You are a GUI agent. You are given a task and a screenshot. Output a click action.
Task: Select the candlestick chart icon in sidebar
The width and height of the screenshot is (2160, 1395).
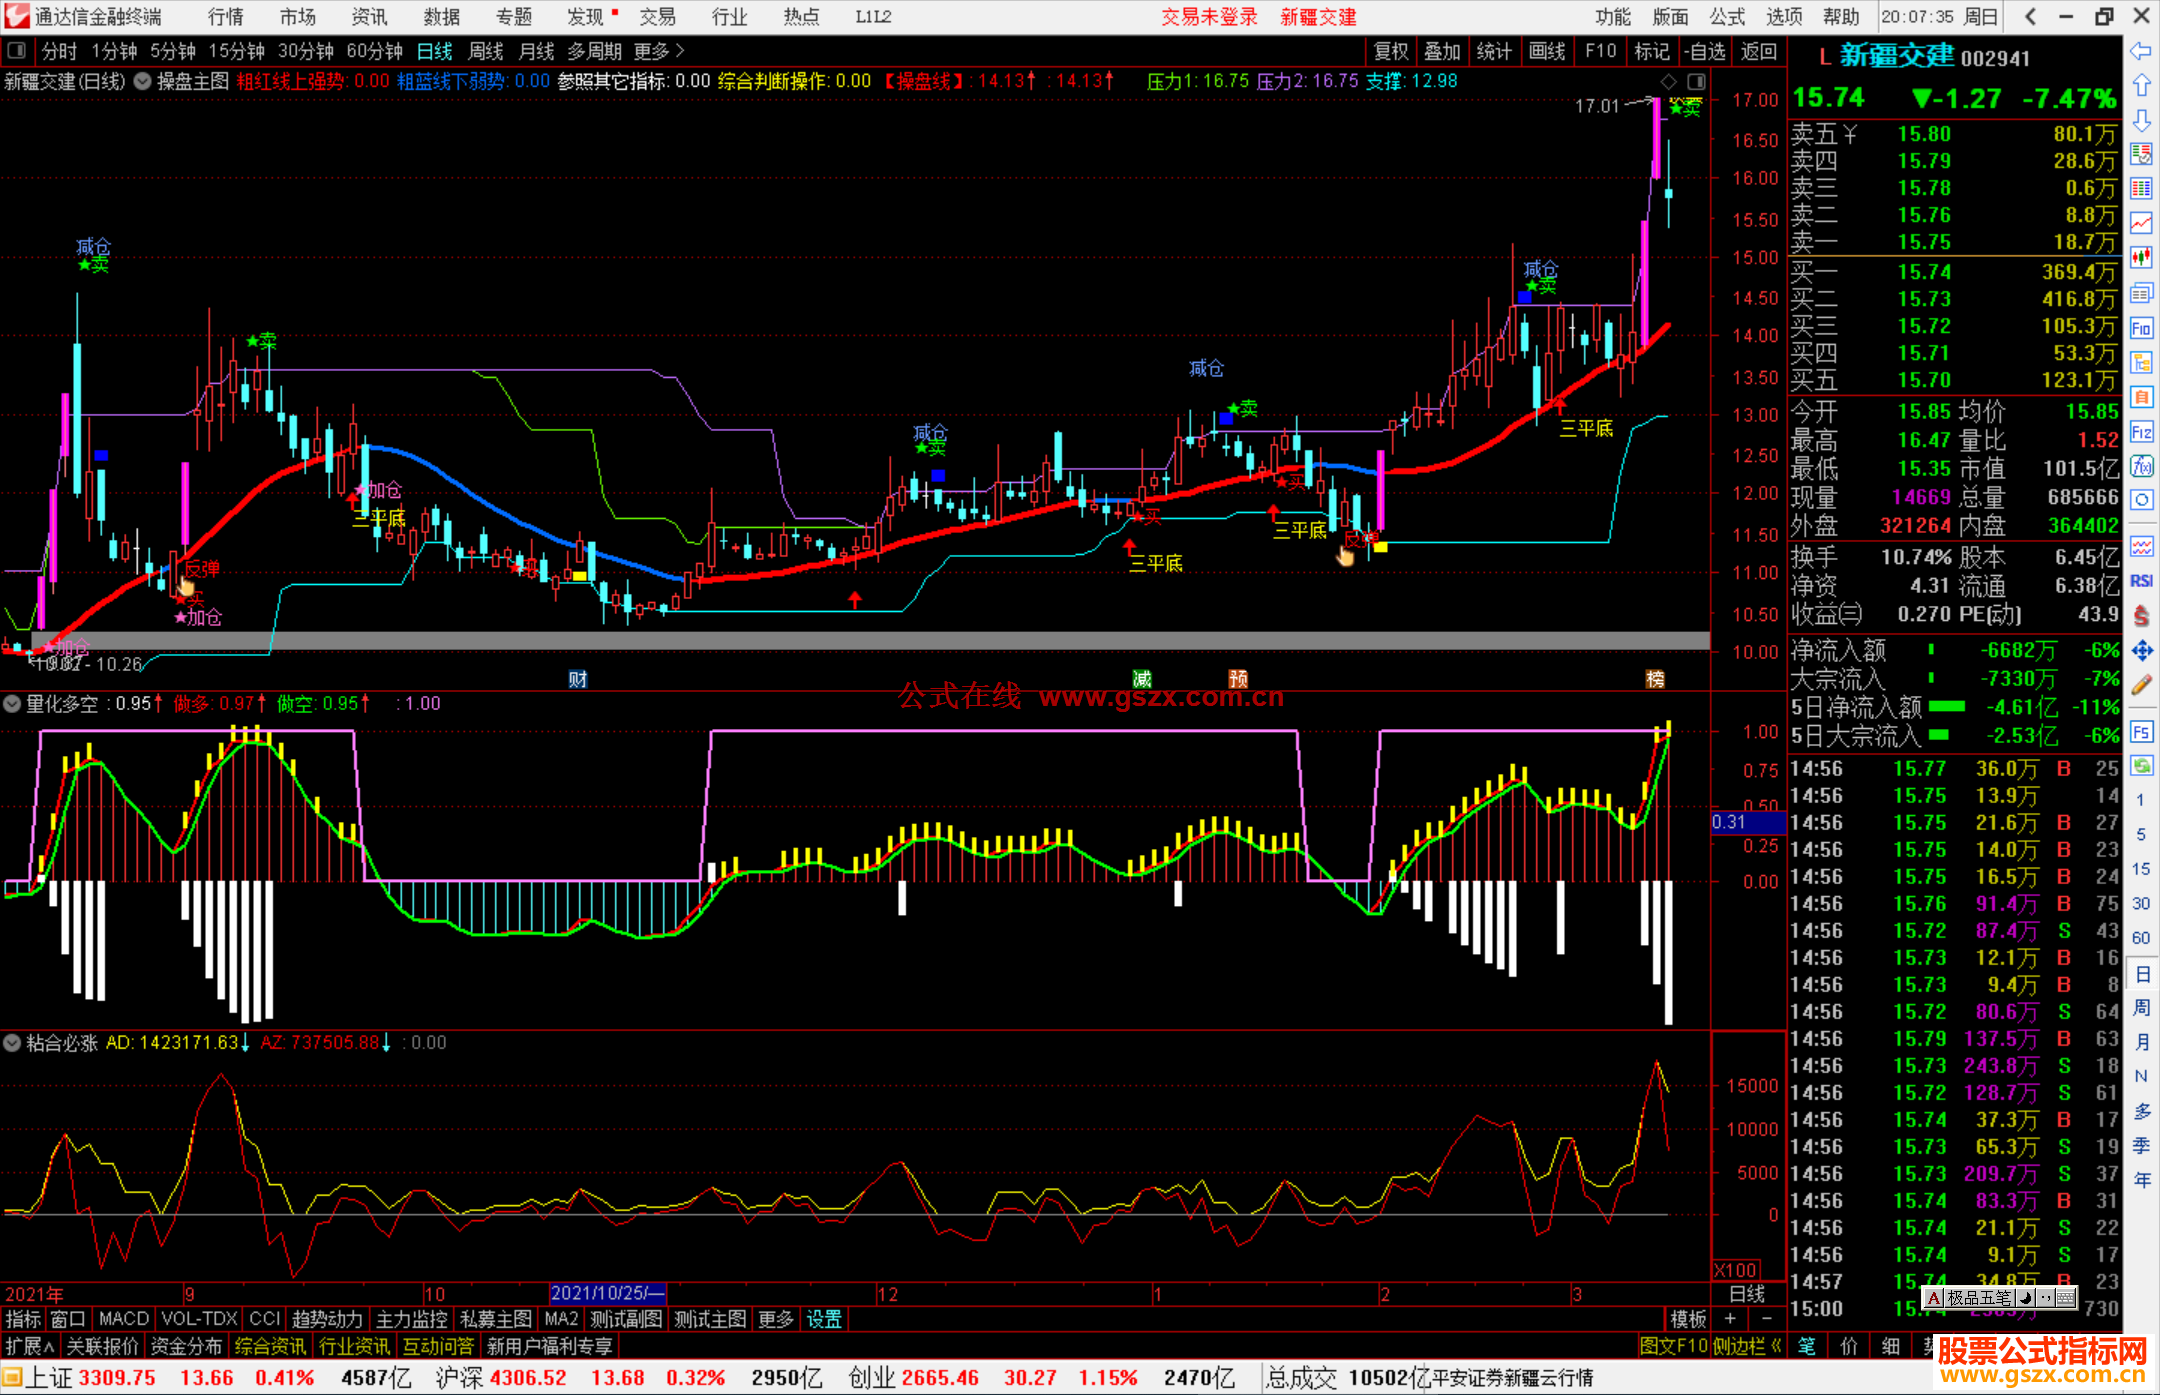click(2141, 257)
